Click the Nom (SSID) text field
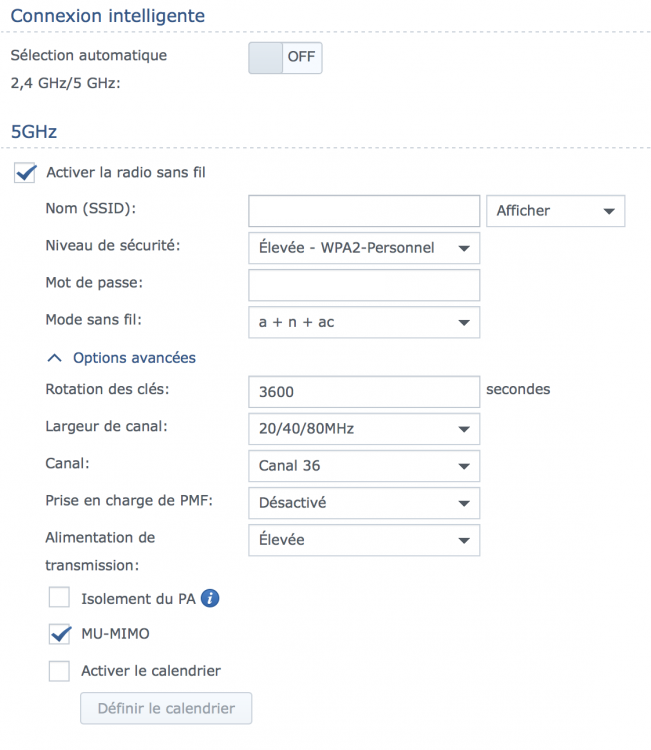Screen dimensions: 651x750 pyautogui.click(x=364, y=211)
